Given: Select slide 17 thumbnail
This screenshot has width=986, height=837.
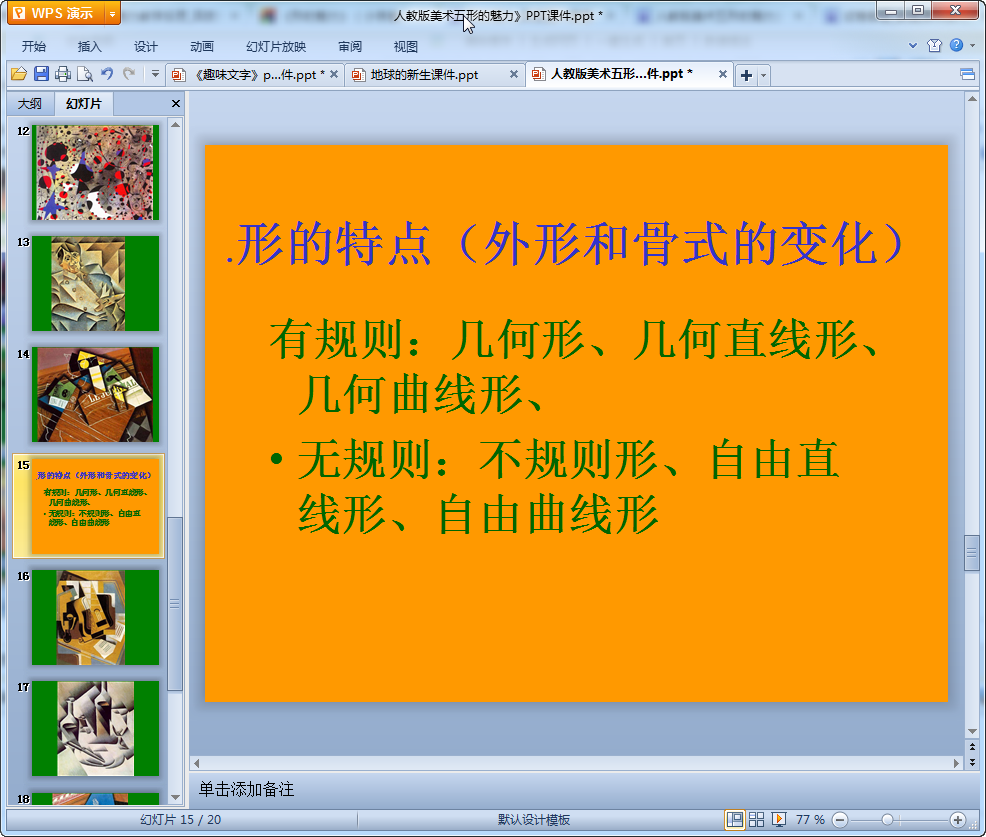Looking at the screenshot, I should [x=96, y=728].
